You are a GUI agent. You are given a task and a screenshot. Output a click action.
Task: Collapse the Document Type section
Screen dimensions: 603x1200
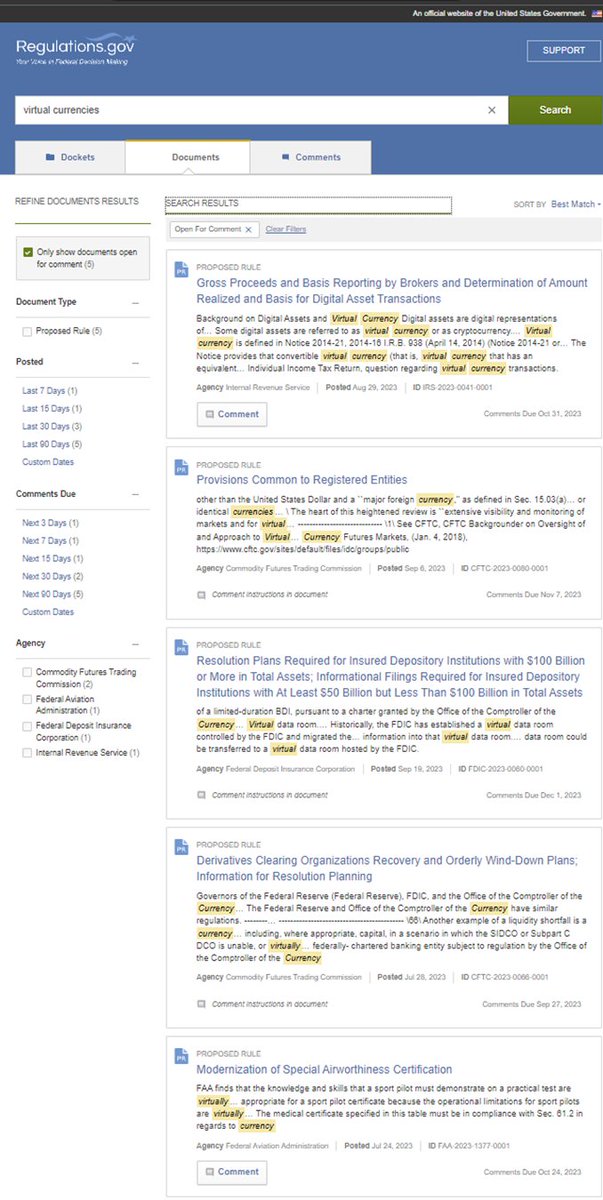pos(135,302)
